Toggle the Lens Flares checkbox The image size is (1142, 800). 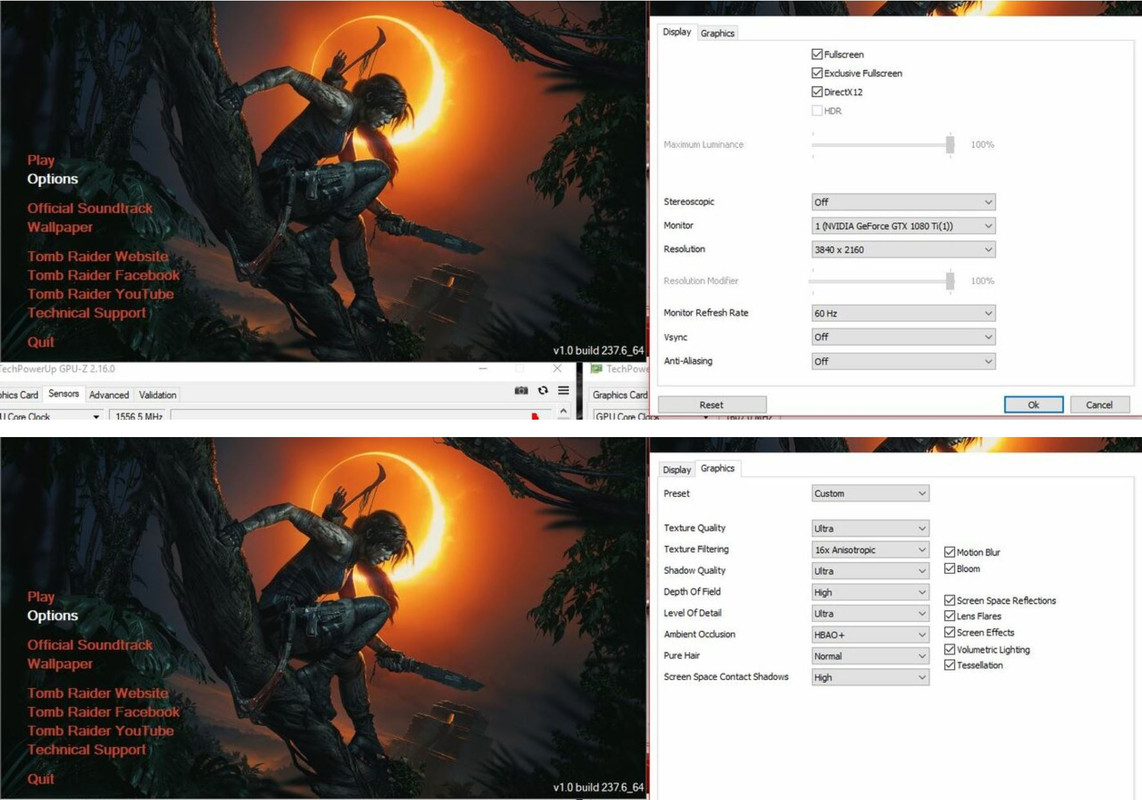950,616
